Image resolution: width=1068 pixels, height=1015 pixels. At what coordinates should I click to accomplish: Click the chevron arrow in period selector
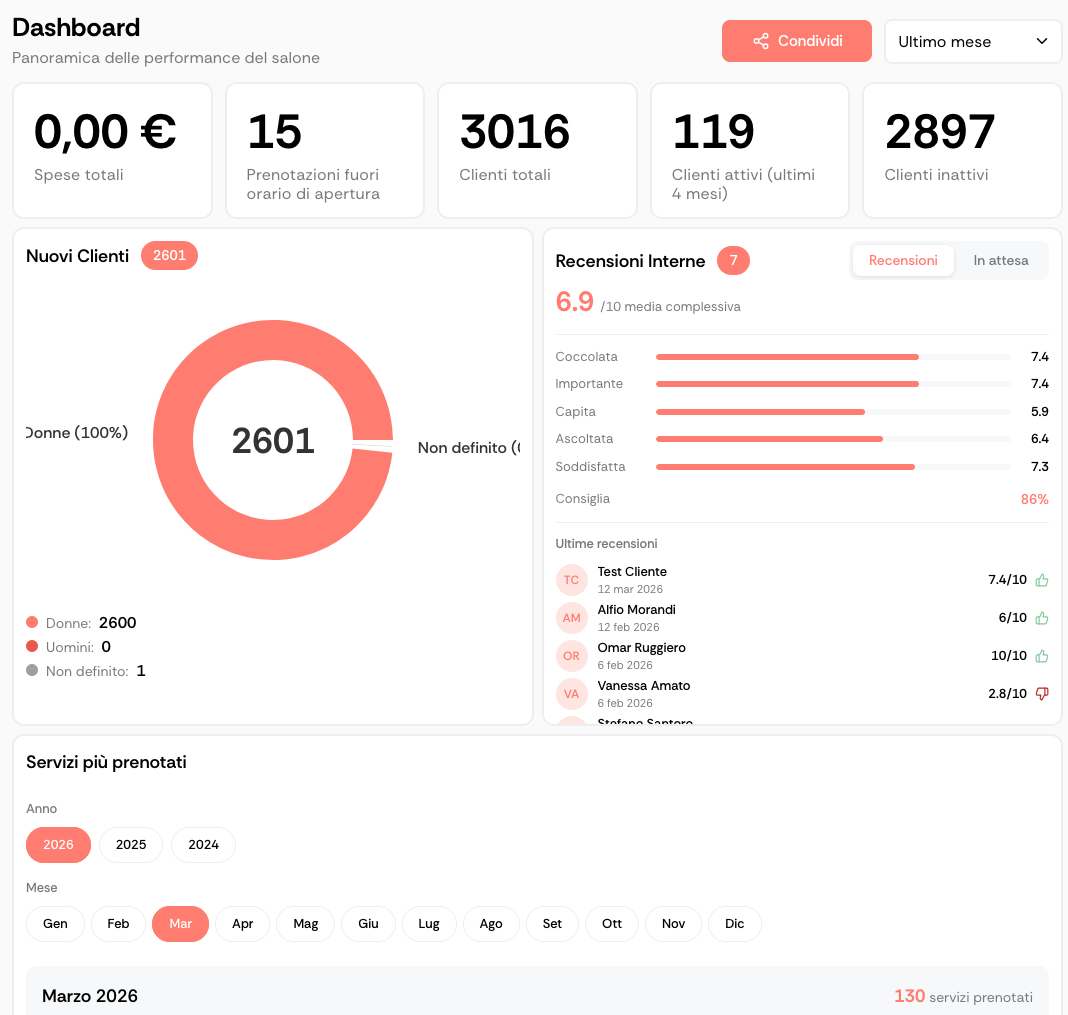pos(1042,41)
